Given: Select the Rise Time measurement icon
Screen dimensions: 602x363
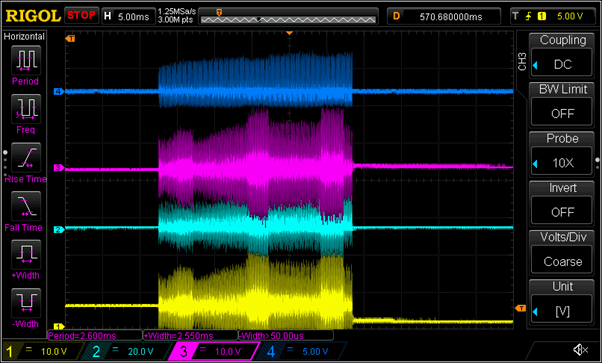Looking at the screenshot, I should click(x=25, y=157).
